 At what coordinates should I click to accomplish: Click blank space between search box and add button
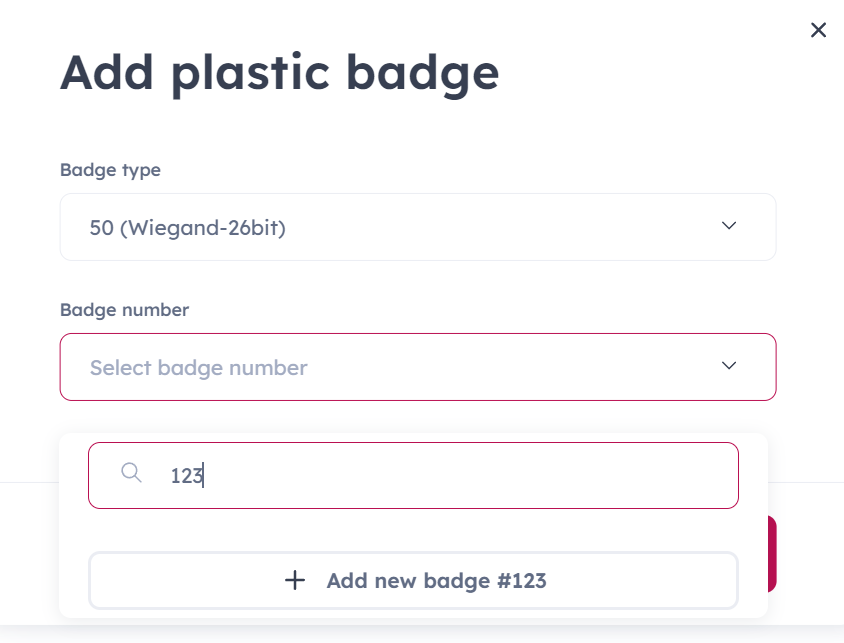(x=413, y=530)
